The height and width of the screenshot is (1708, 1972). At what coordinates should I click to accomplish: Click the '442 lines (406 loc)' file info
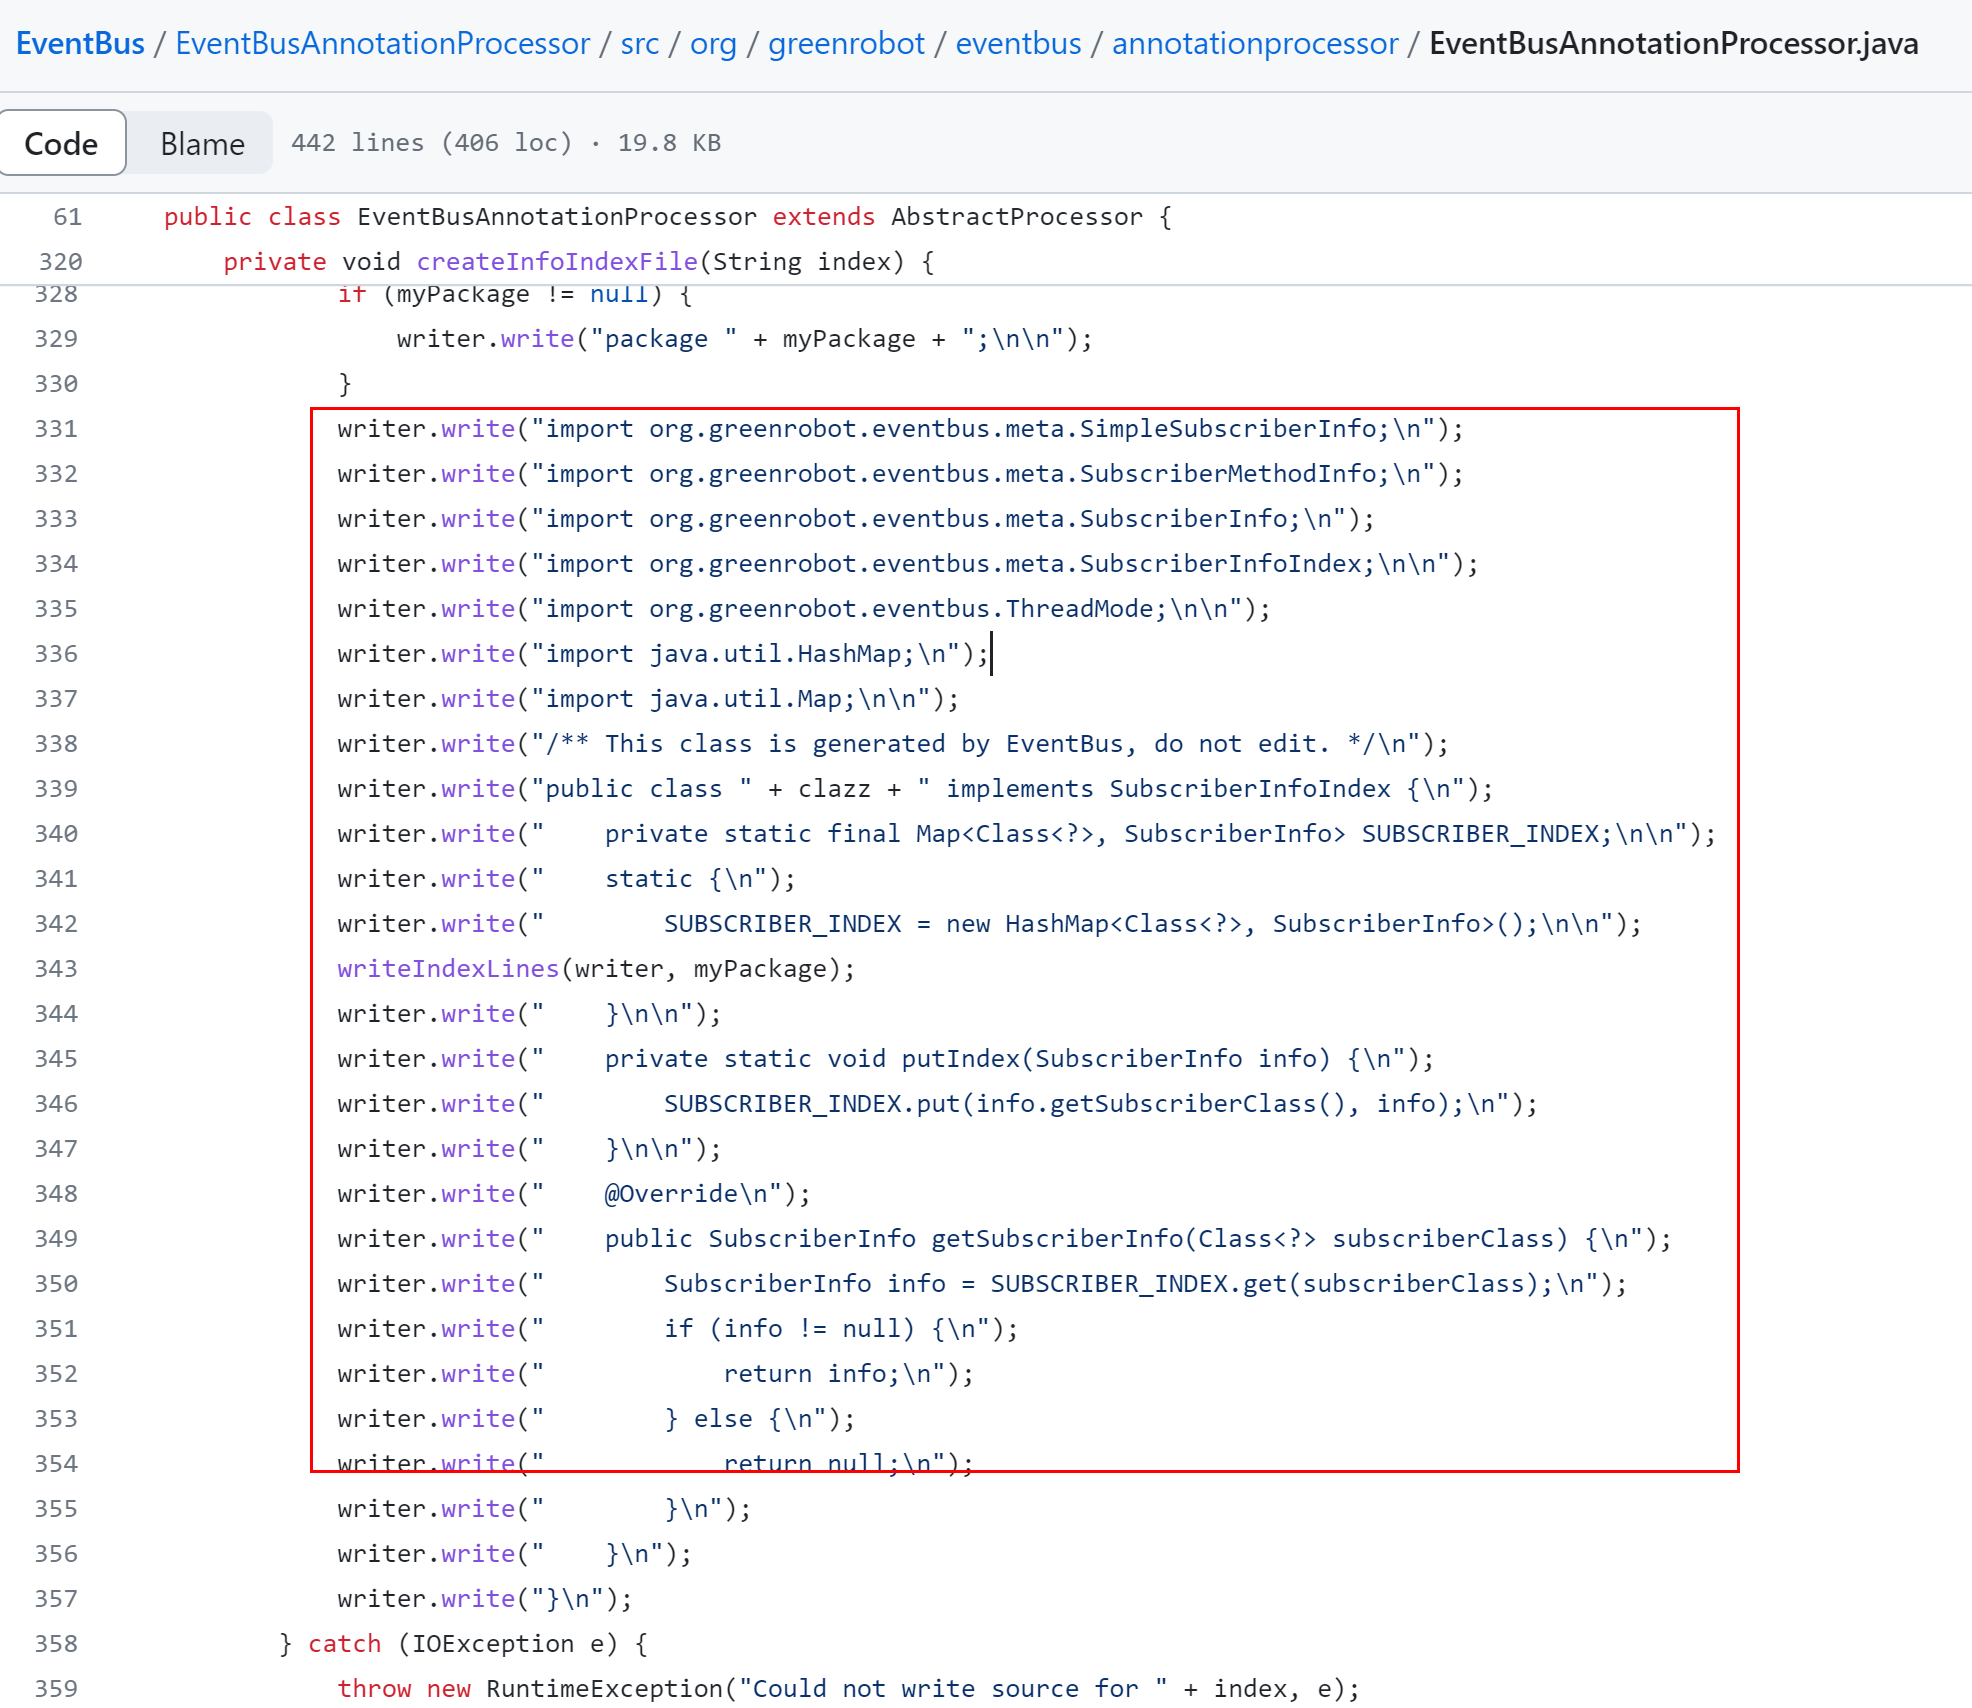tap(431, 143)
